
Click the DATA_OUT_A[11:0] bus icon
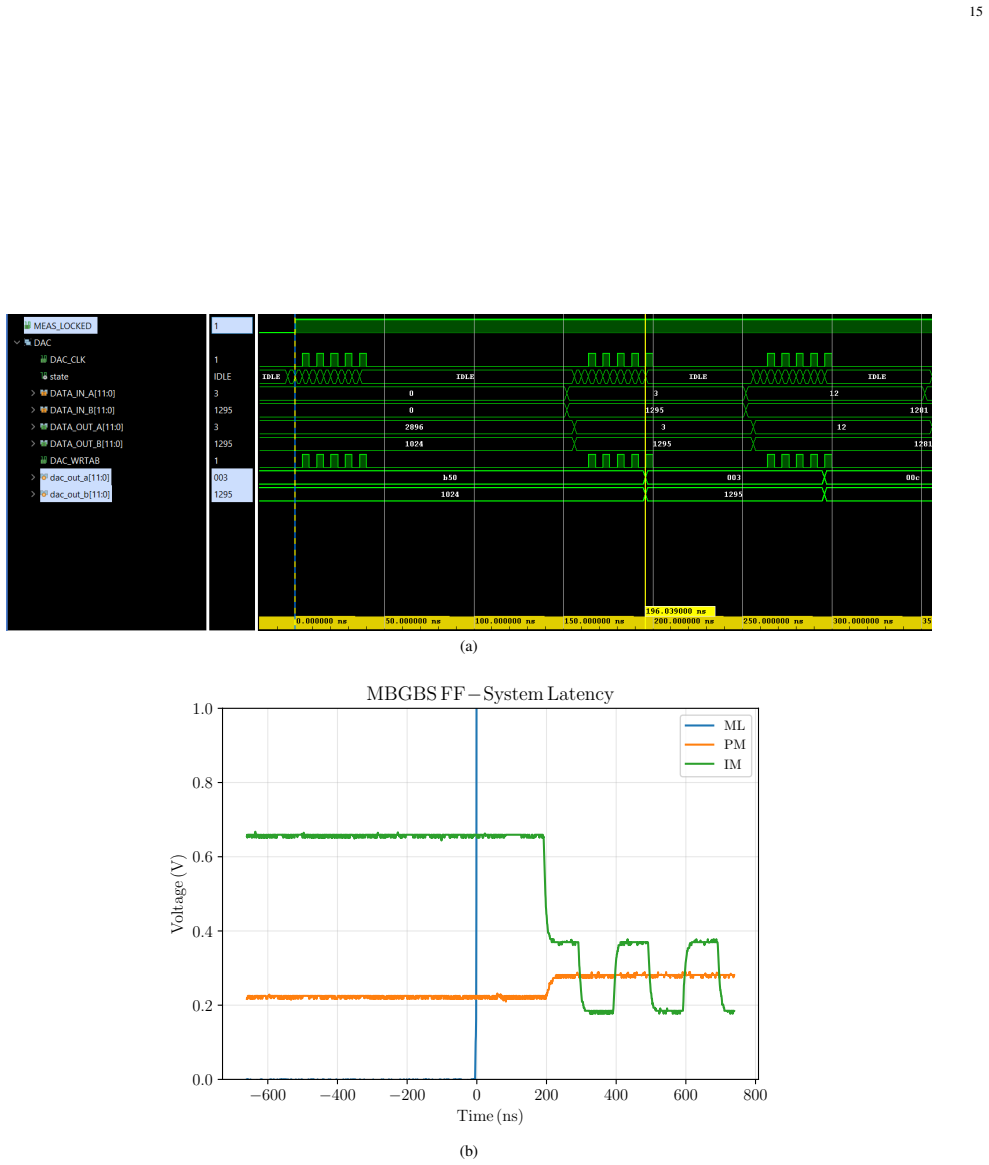tap(44, 427)
